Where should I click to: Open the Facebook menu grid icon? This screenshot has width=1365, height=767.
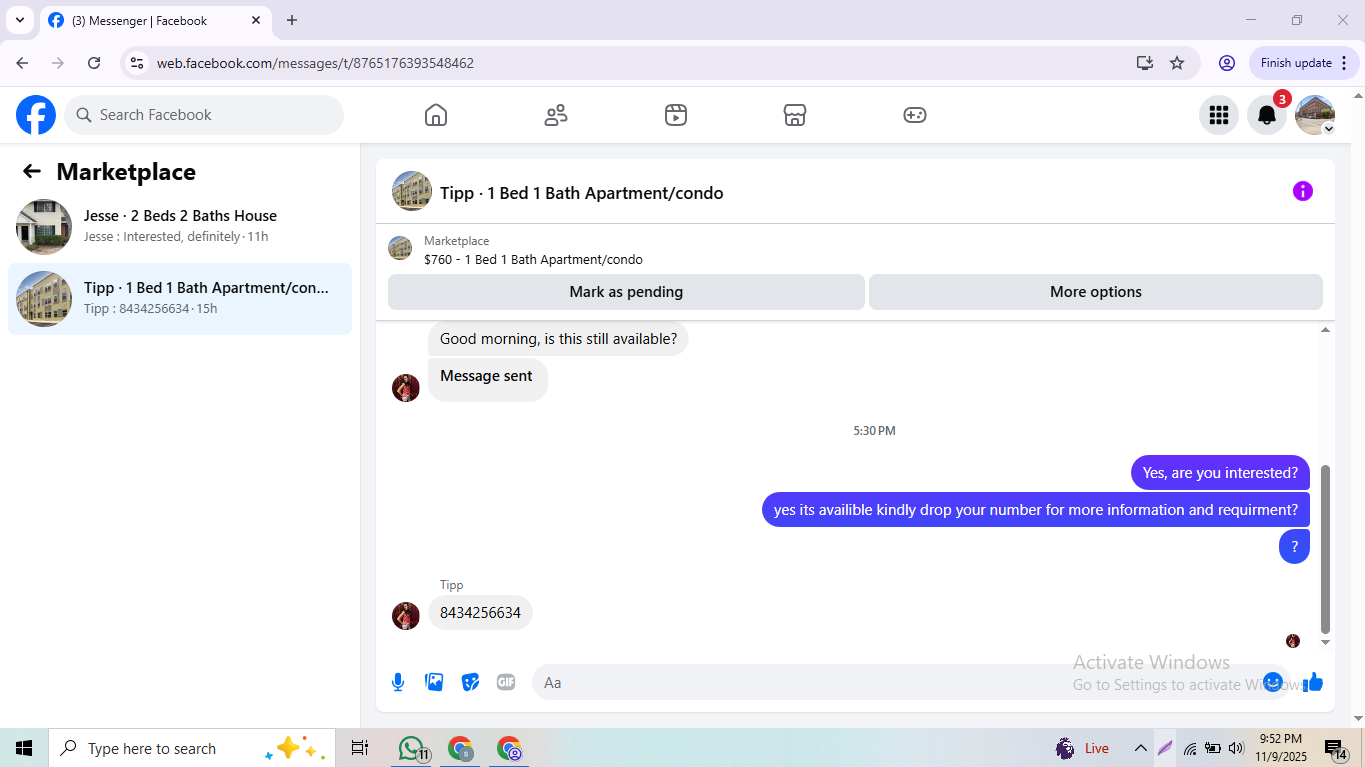(1219, 115)
